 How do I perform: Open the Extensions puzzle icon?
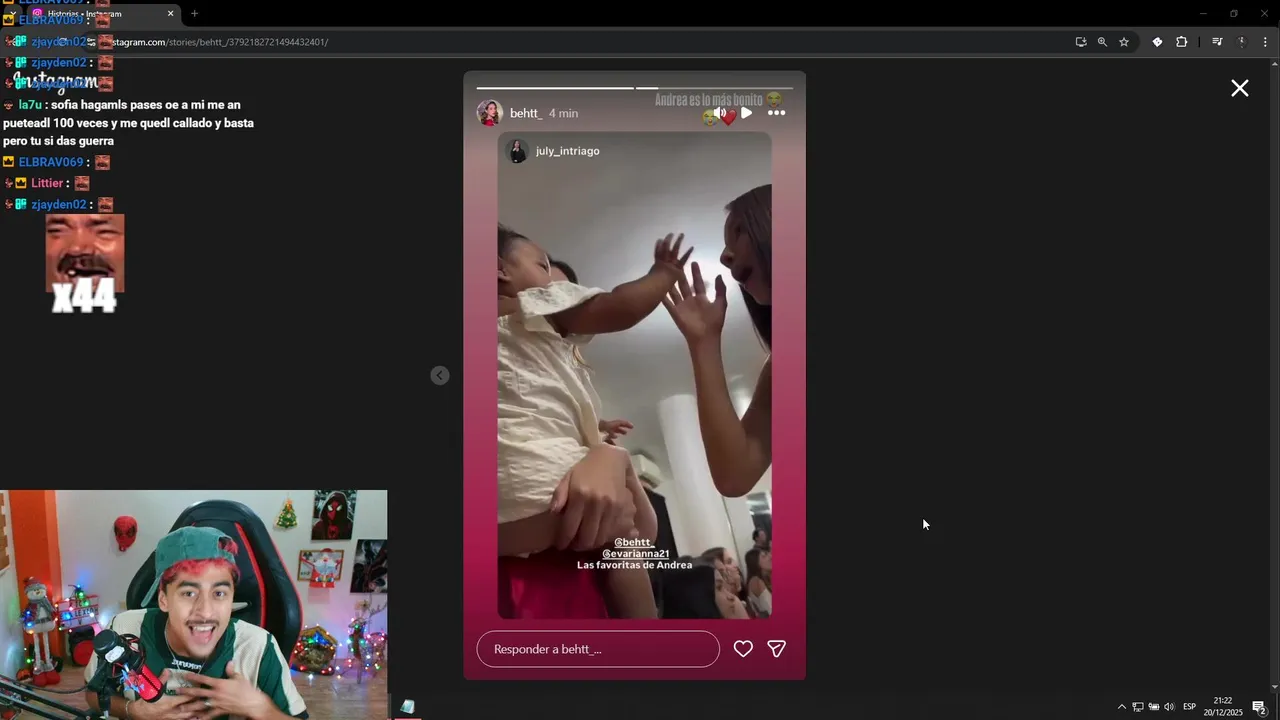pos(1182,42)
